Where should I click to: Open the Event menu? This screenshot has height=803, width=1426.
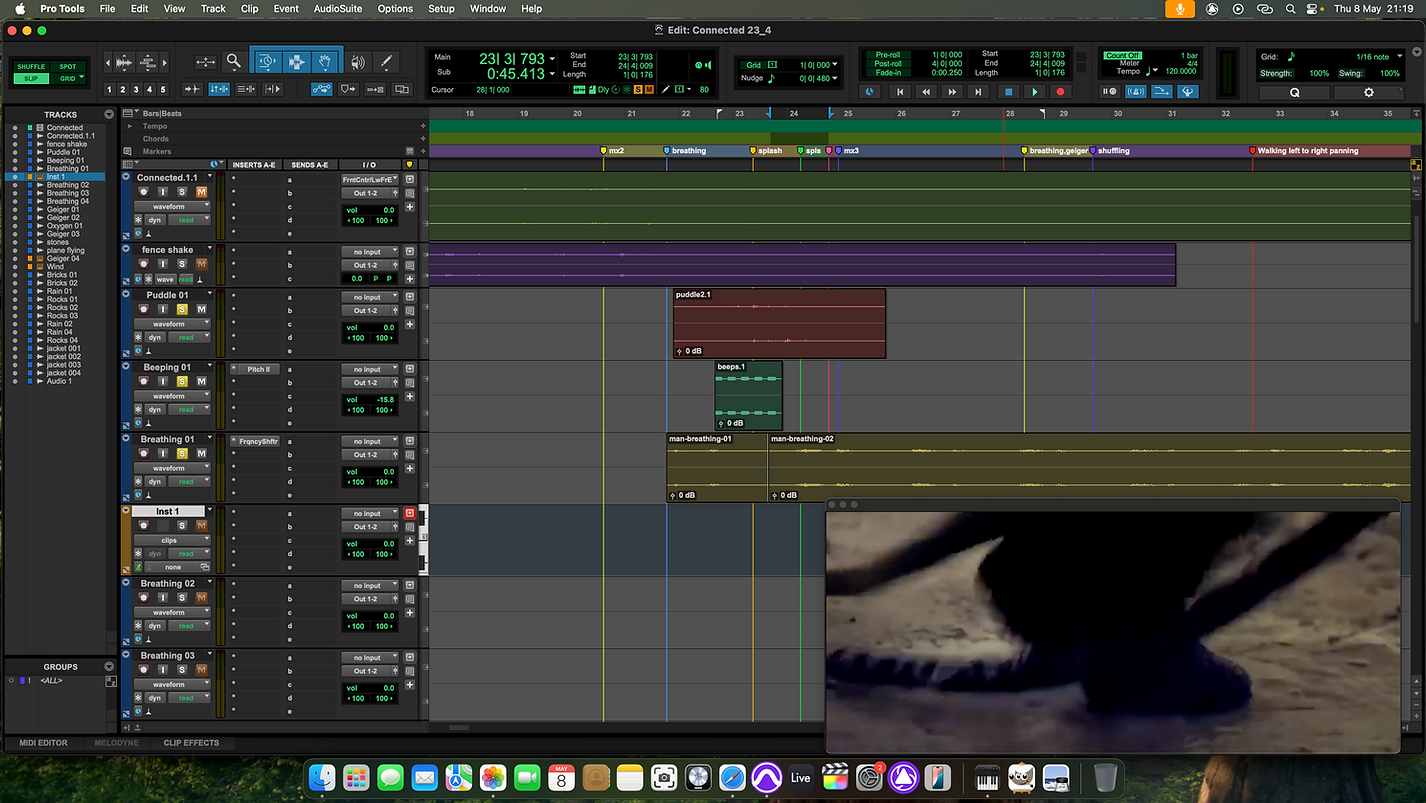click(x=286, y=8)
